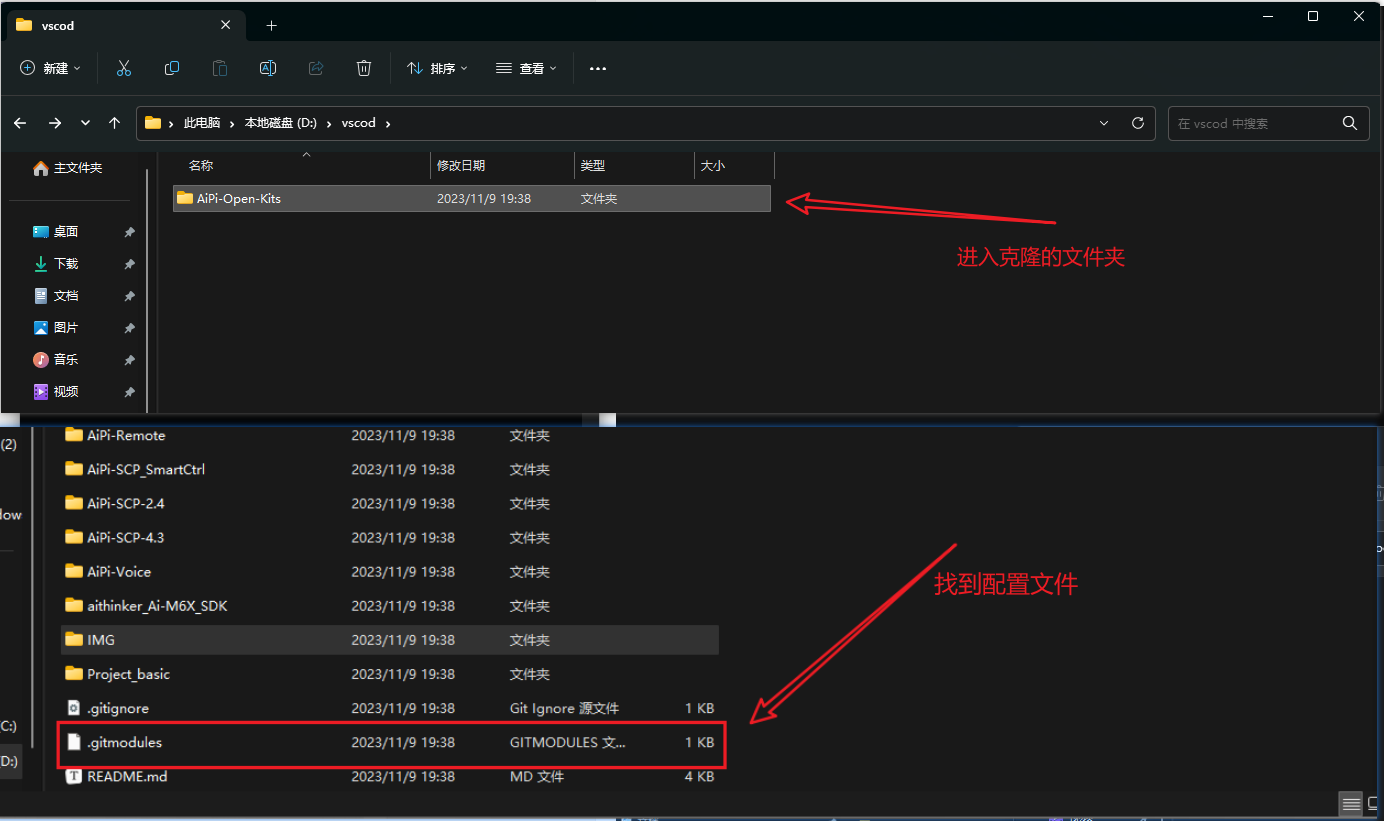Click the Rename icon in toolbar
Image resolution: width=1384 pixels, height=821 pixels.
coord(268,68)
